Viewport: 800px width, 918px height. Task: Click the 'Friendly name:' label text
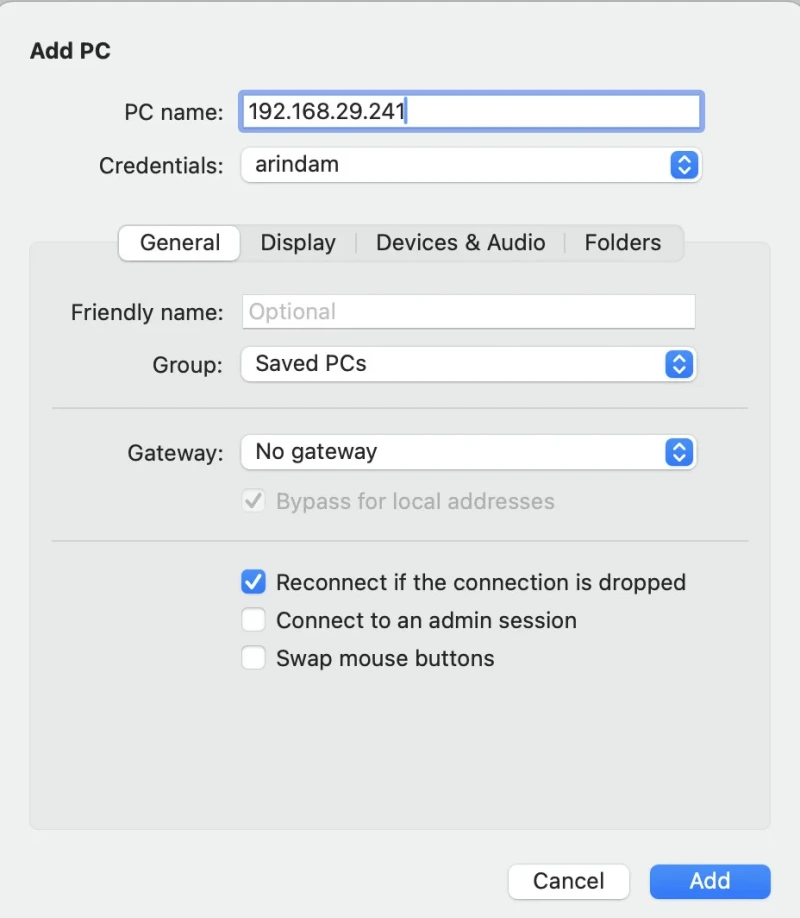click(x=147, y=313)
